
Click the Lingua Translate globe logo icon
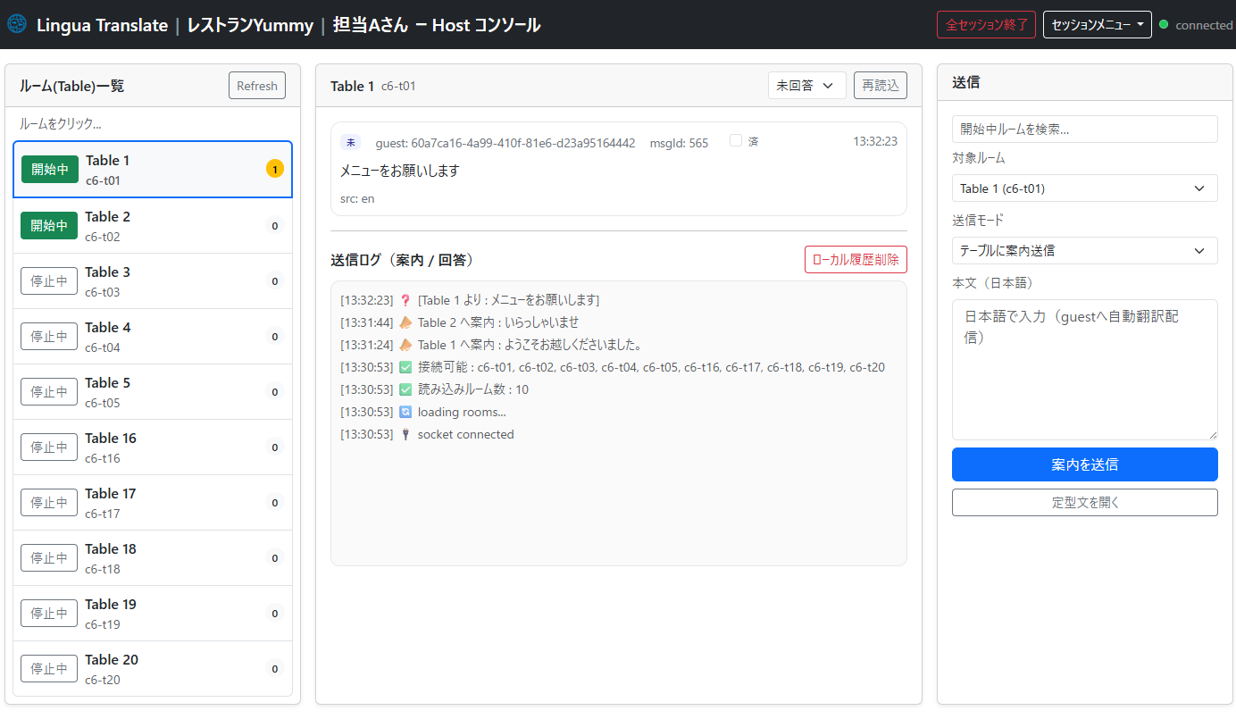point(16,24)
